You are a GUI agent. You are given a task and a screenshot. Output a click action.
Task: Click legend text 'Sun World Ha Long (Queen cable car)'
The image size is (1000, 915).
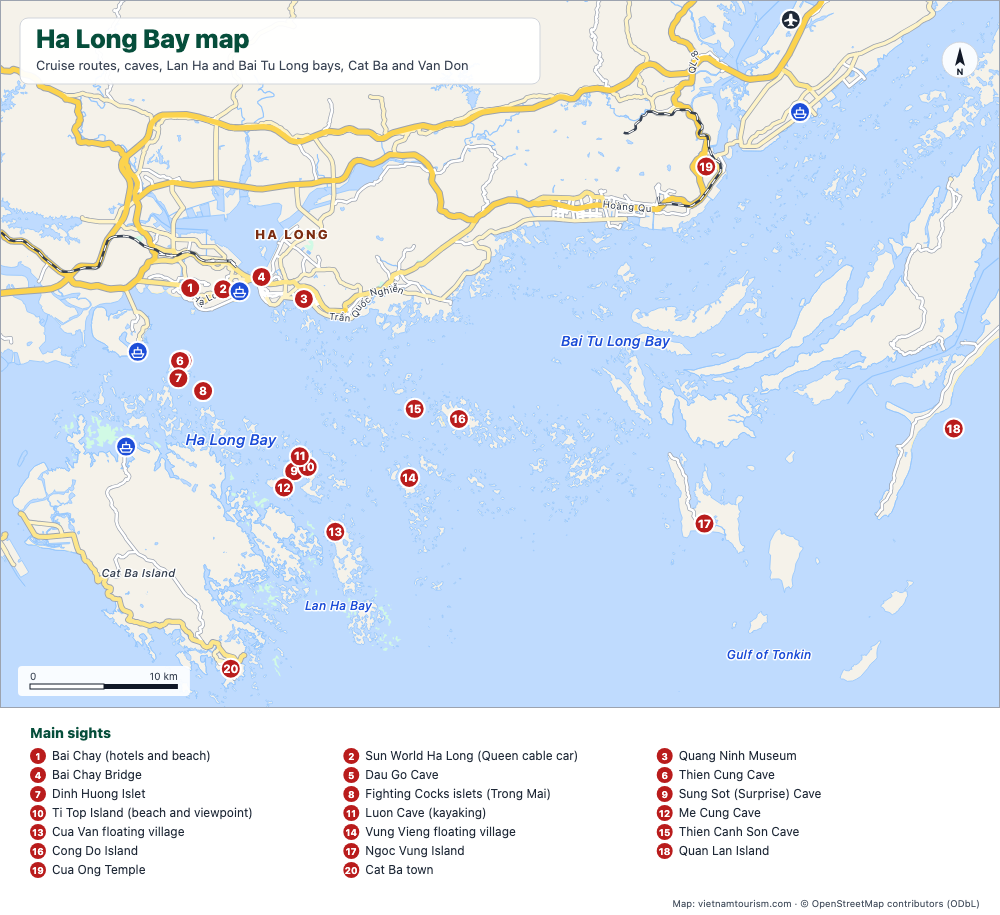(x=471, y=756)
